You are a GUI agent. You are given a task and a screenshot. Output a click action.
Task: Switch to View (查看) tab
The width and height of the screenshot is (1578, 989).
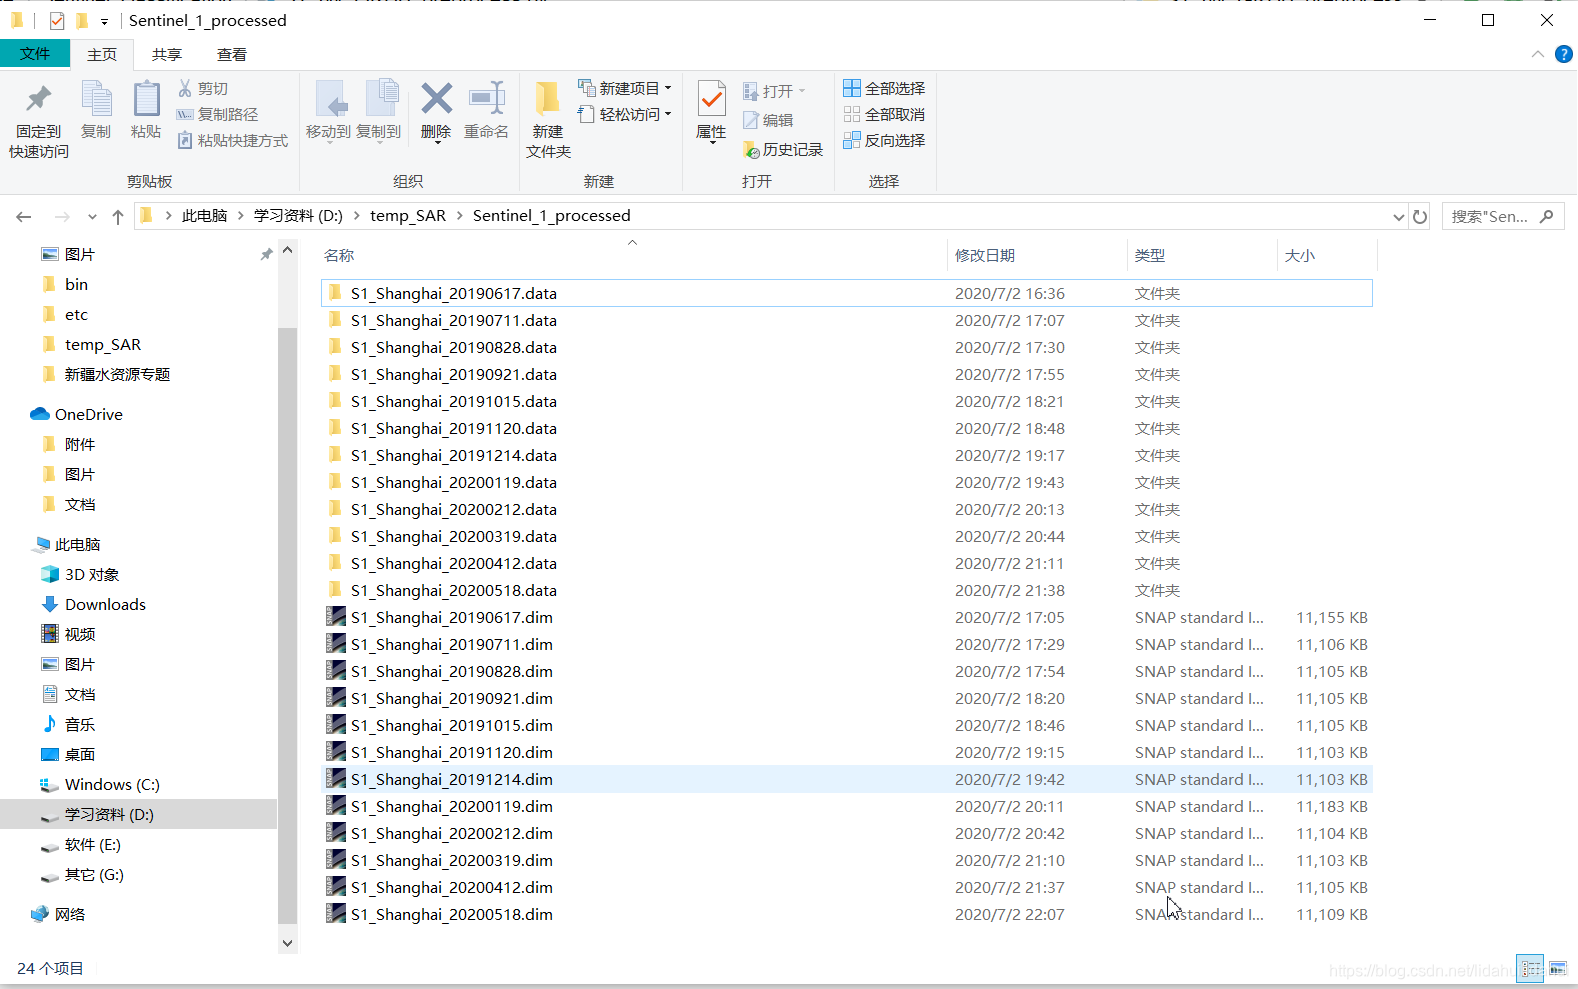coord(232,54)
